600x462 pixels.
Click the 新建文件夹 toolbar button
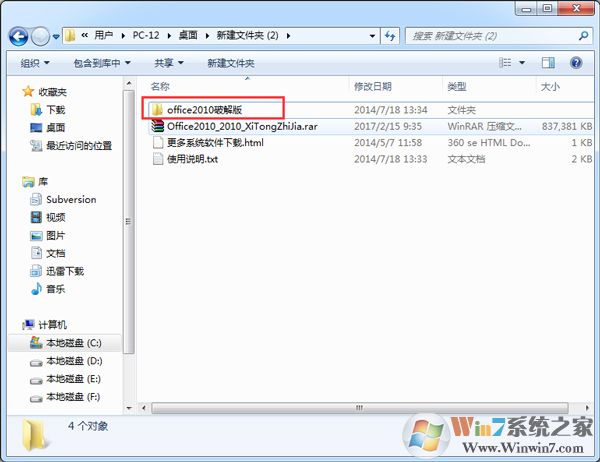coord(231,63)
